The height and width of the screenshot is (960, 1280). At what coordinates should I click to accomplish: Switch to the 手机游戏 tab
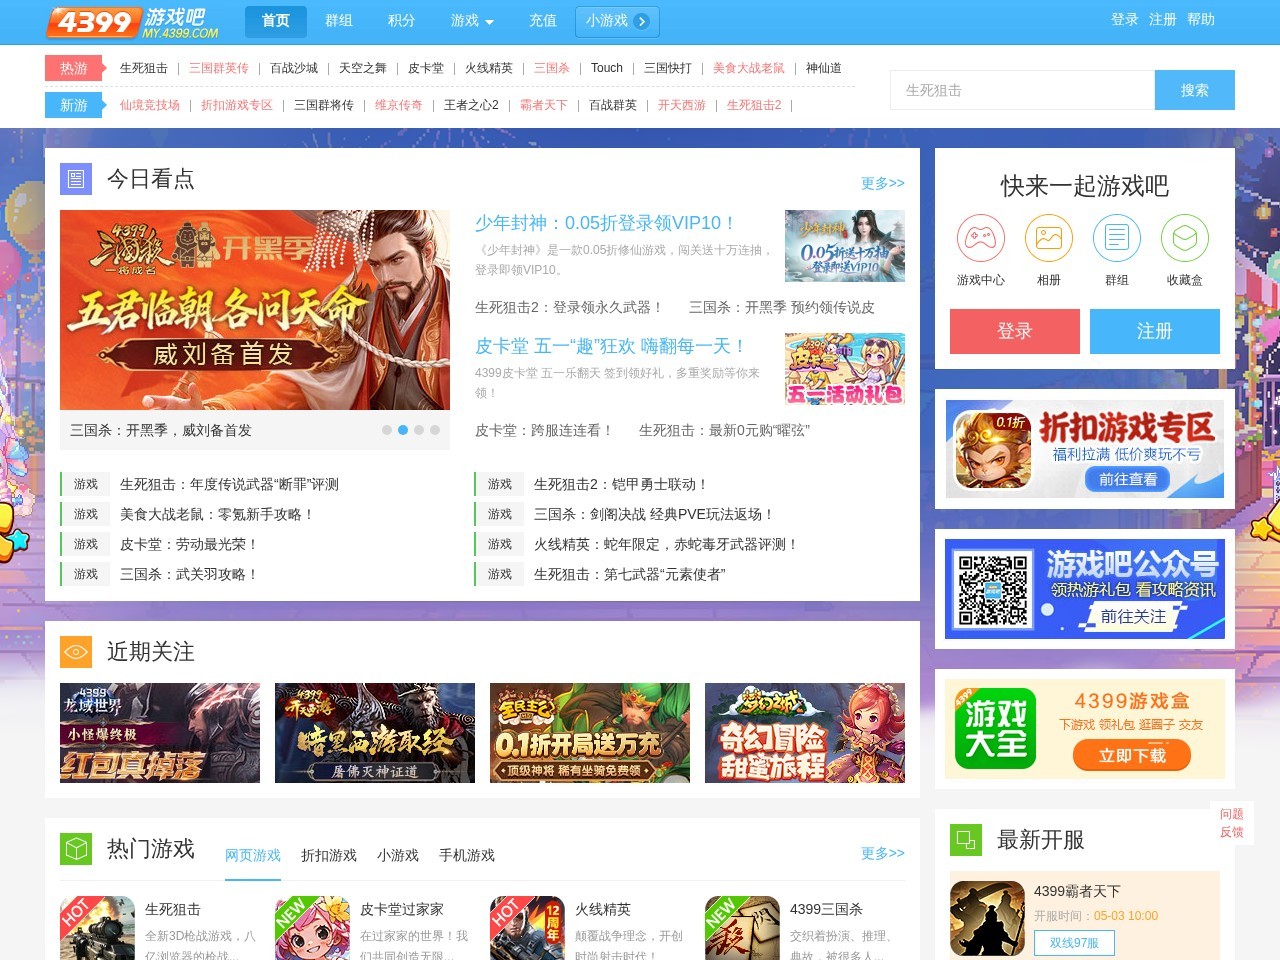[467, 856]
